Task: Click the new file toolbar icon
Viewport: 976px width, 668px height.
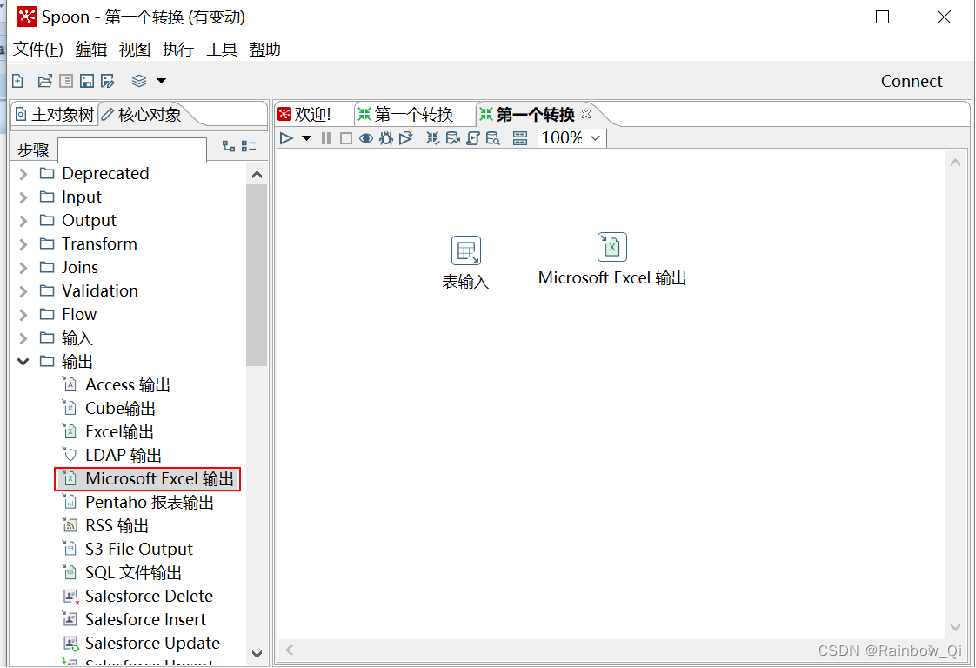Action: click(x=18, y=81)
